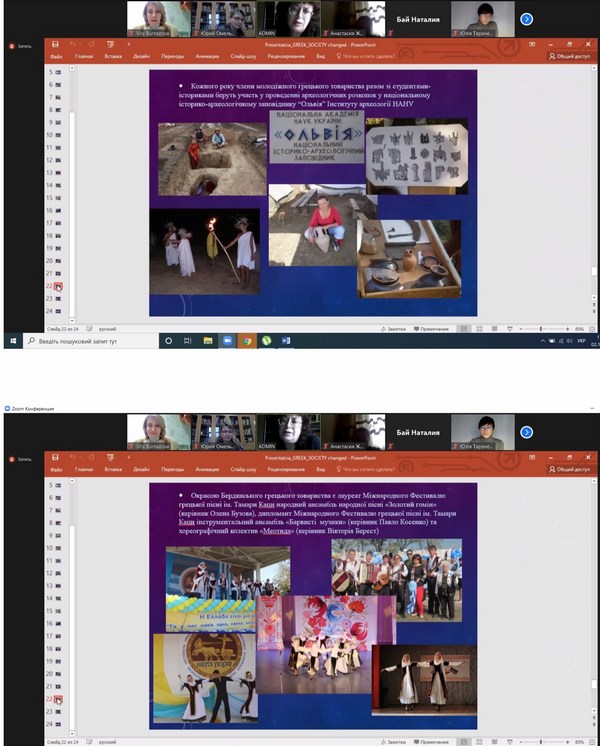Switch to Normal view icon, upper screenshot
Screen dimensions: 600x746
click(x=464, y=329)
